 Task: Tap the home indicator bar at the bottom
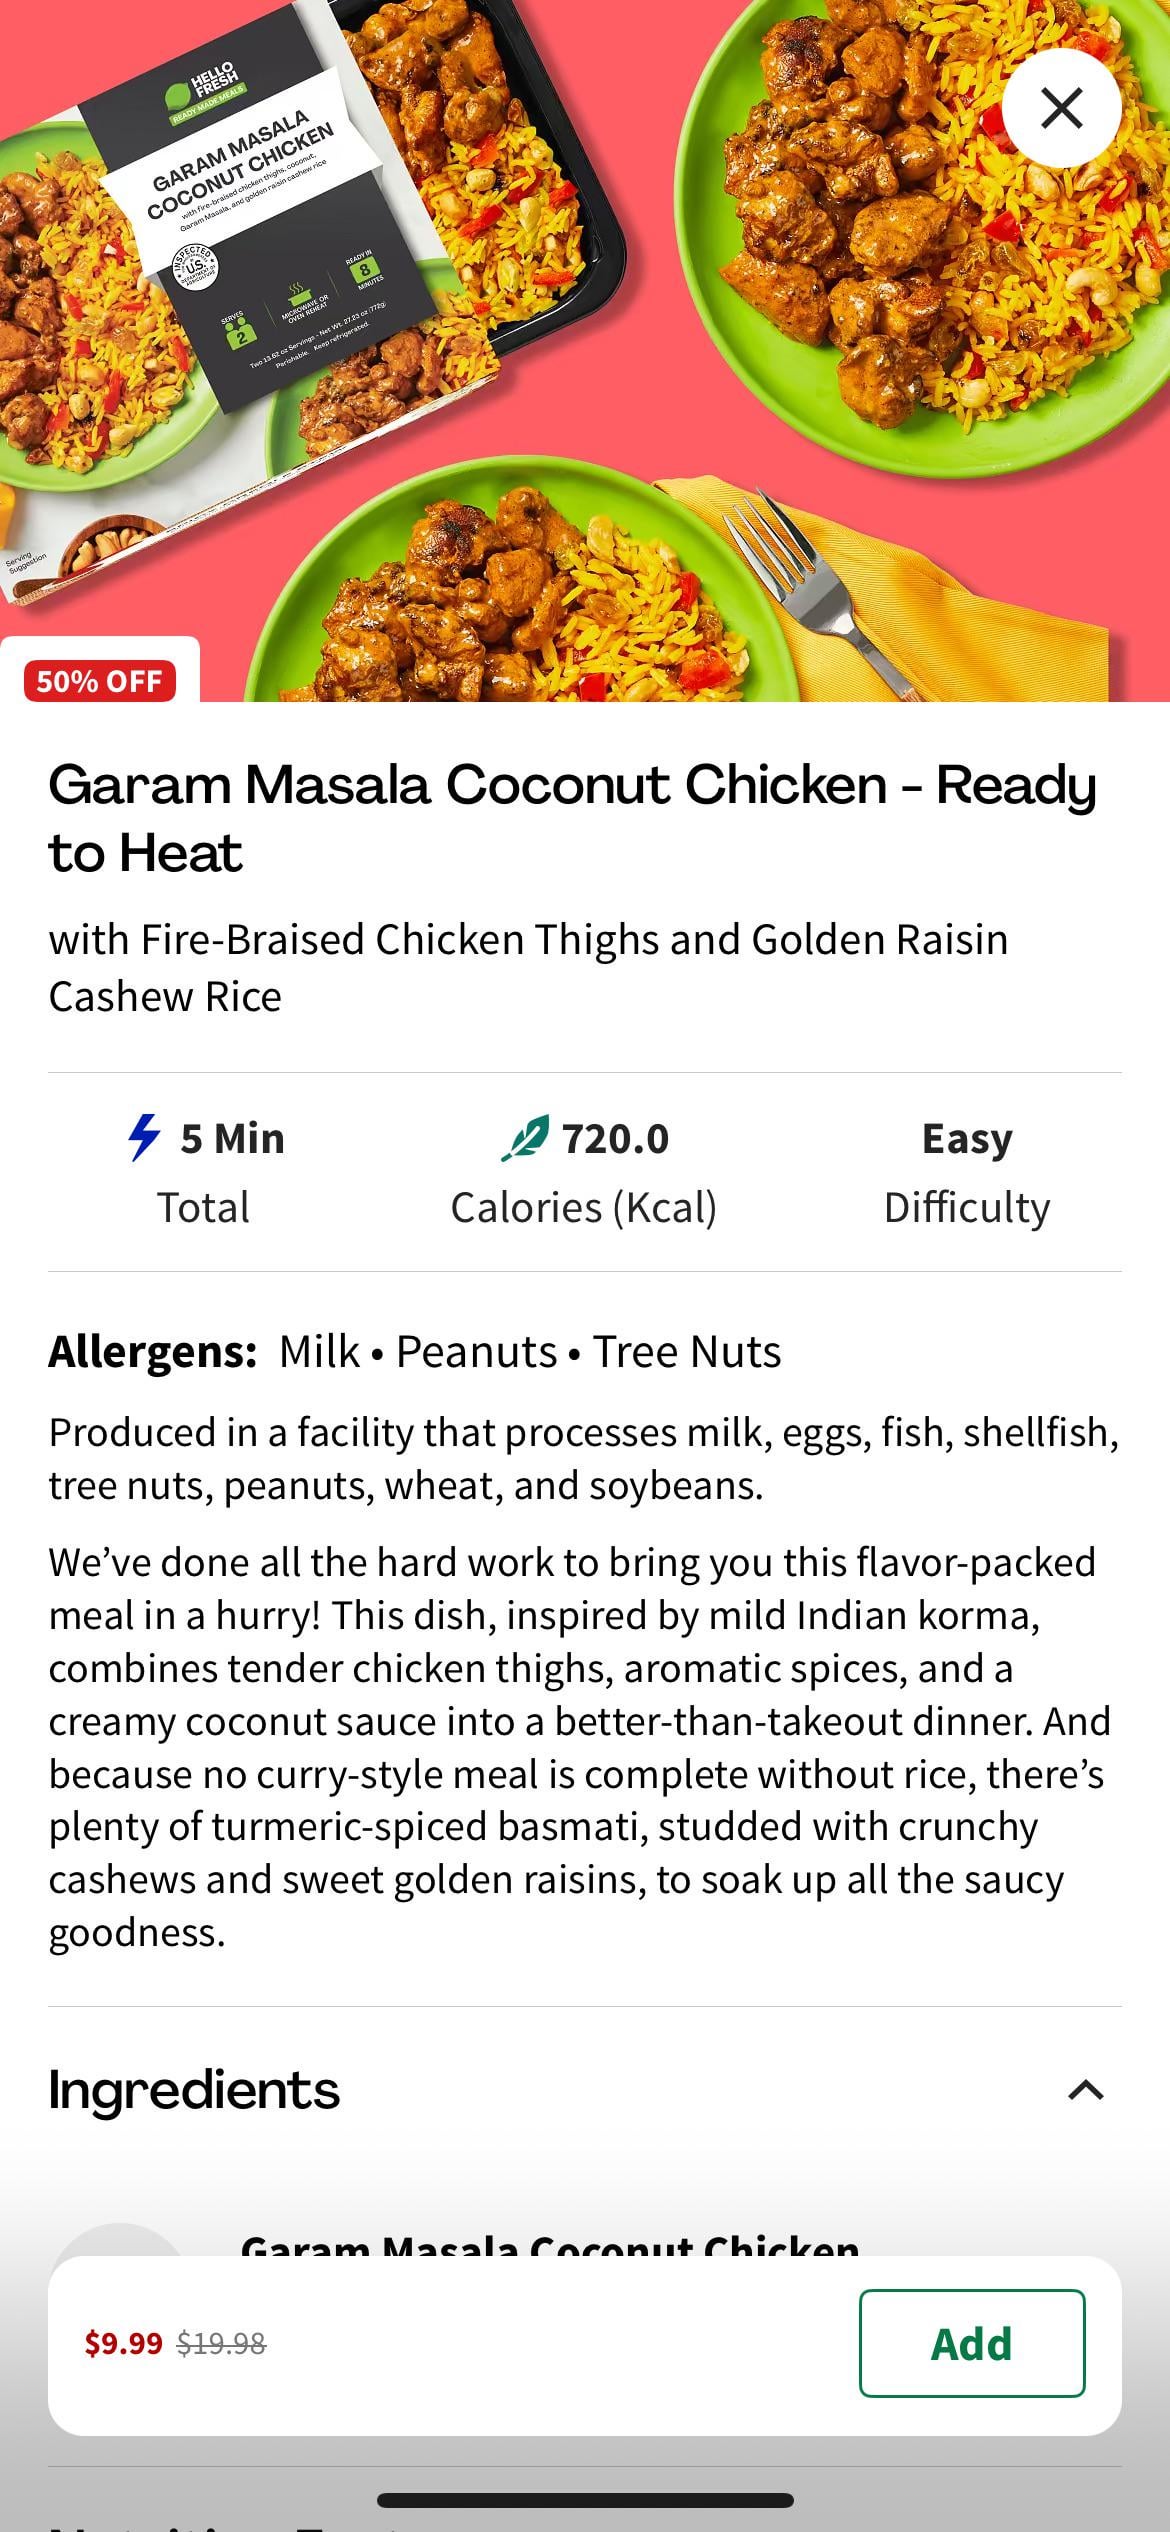pyautogui.click(x=585, y=2500)
